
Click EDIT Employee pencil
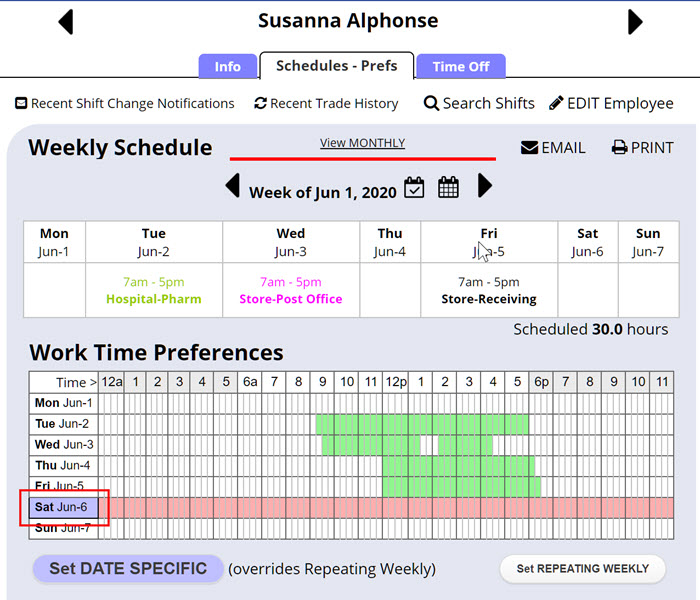pyautogui.click(x=556, y=103)
